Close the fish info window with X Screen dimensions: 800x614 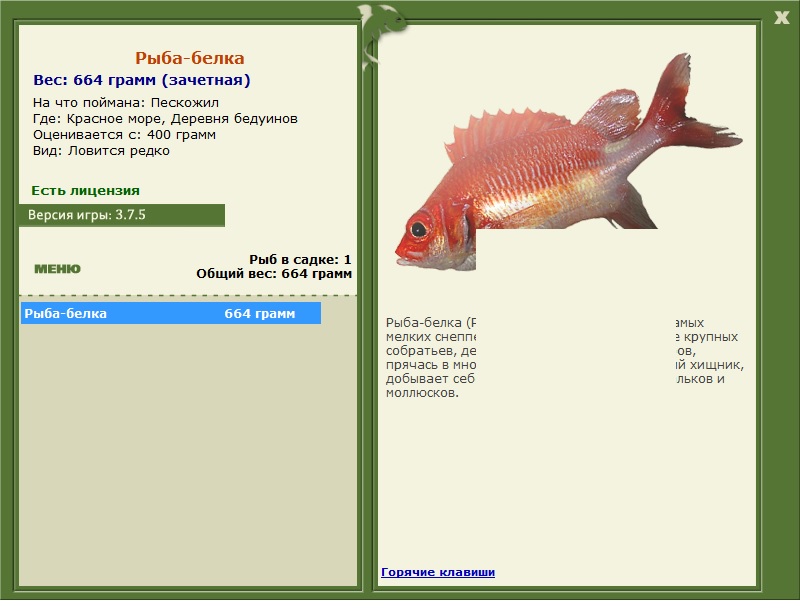point(781,18)
